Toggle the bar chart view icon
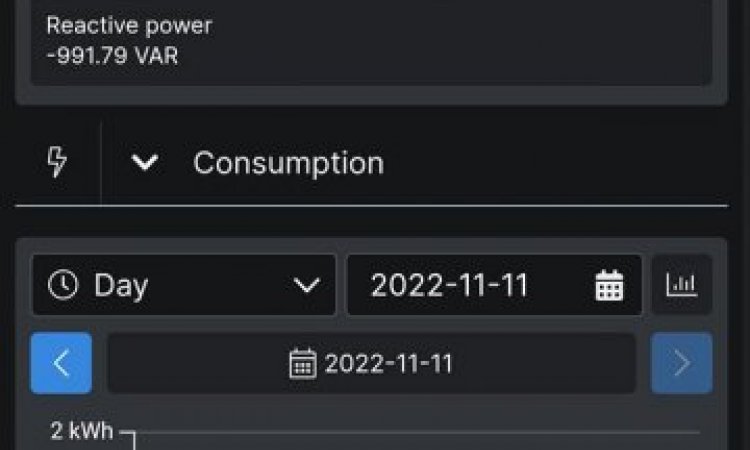Viewport: 750px width, 450px height. (682, 285)
